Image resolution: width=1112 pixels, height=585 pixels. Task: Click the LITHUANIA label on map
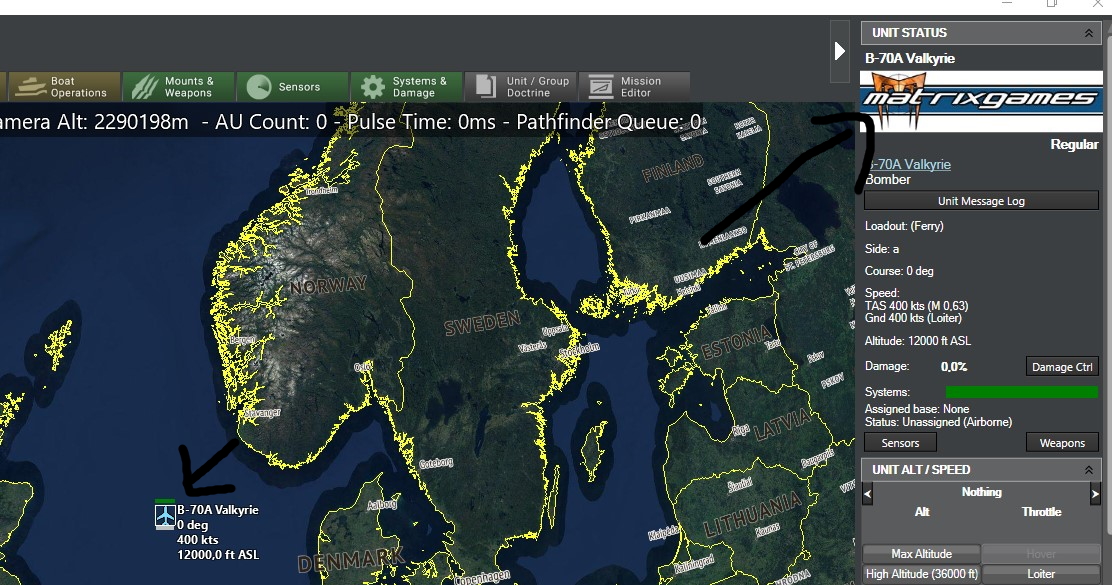coord(752,515)
